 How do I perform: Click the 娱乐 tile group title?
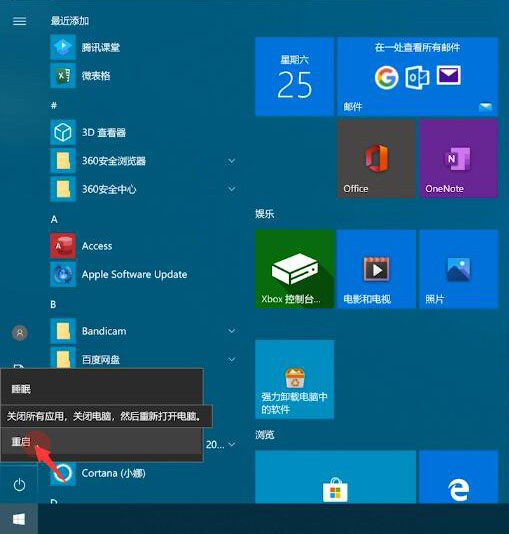(265, 214)
